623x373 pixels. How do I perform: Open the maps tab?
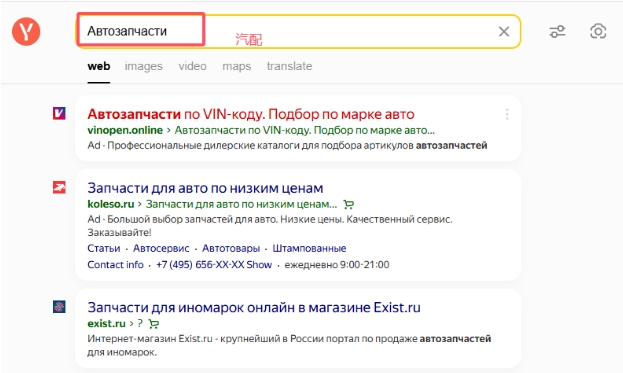[236, 66]
